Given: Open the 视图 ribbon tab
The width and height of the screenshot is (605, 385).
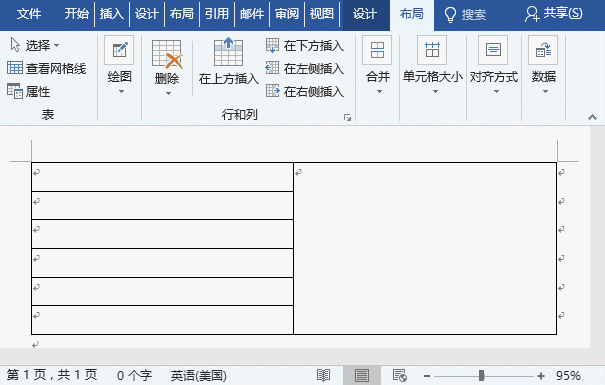Looking at the screenshot, I should pos(321,14).
